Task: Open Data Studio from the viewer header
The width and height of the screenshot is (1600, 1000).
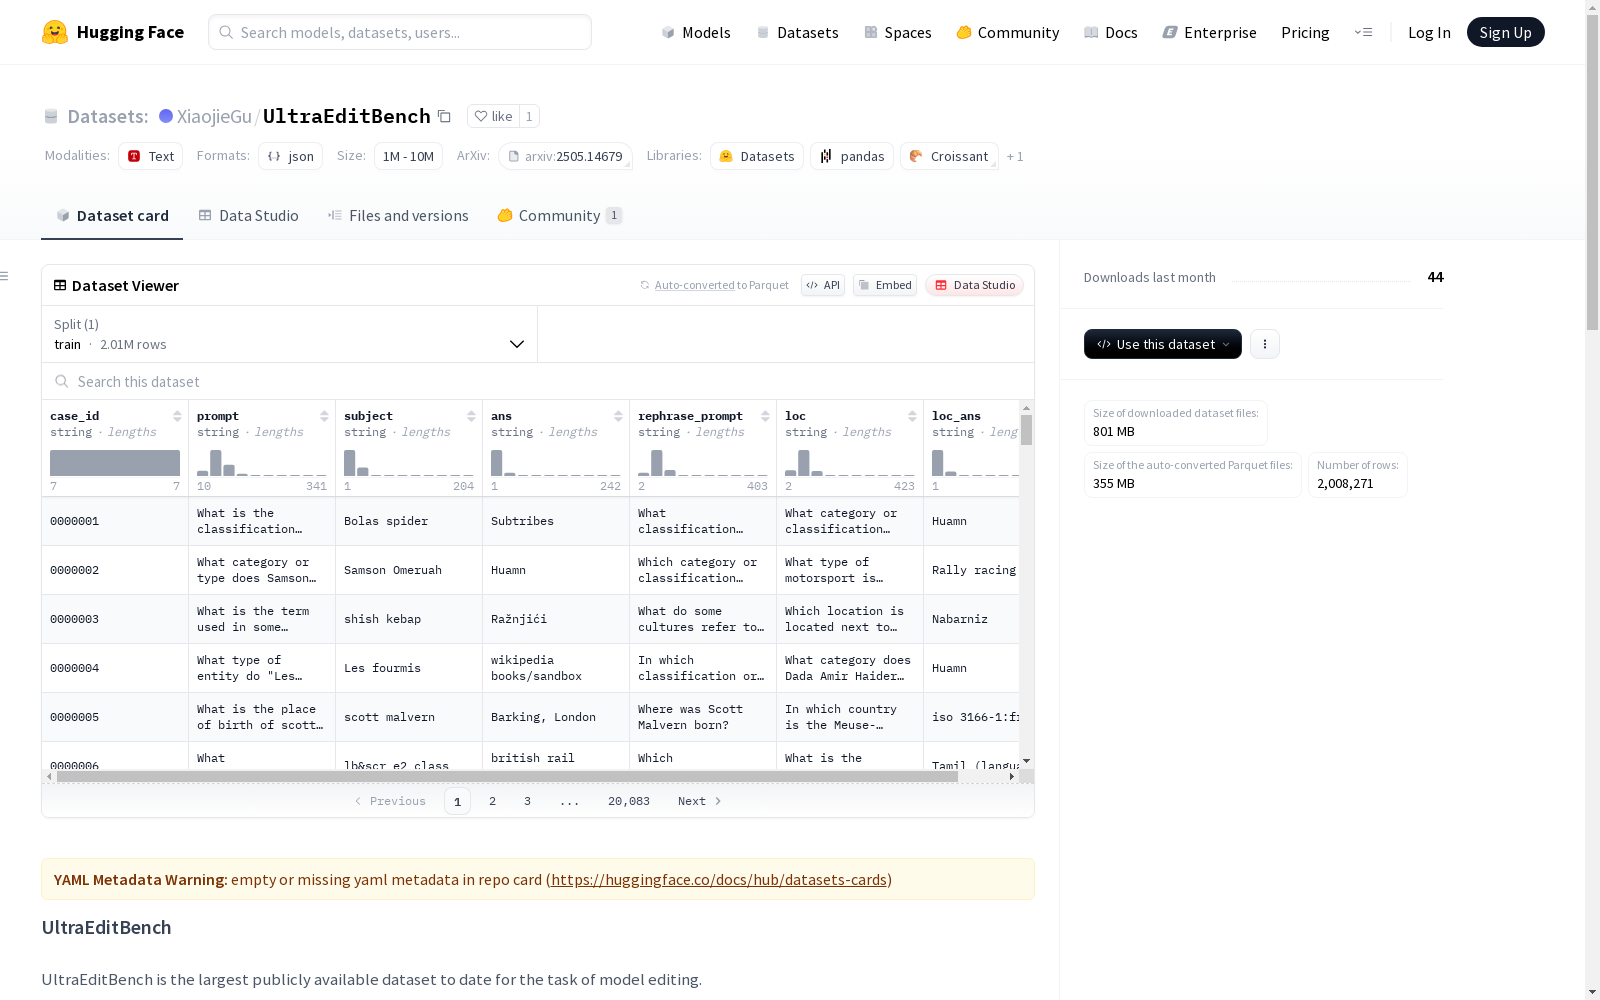Action: tap(975, 285)
